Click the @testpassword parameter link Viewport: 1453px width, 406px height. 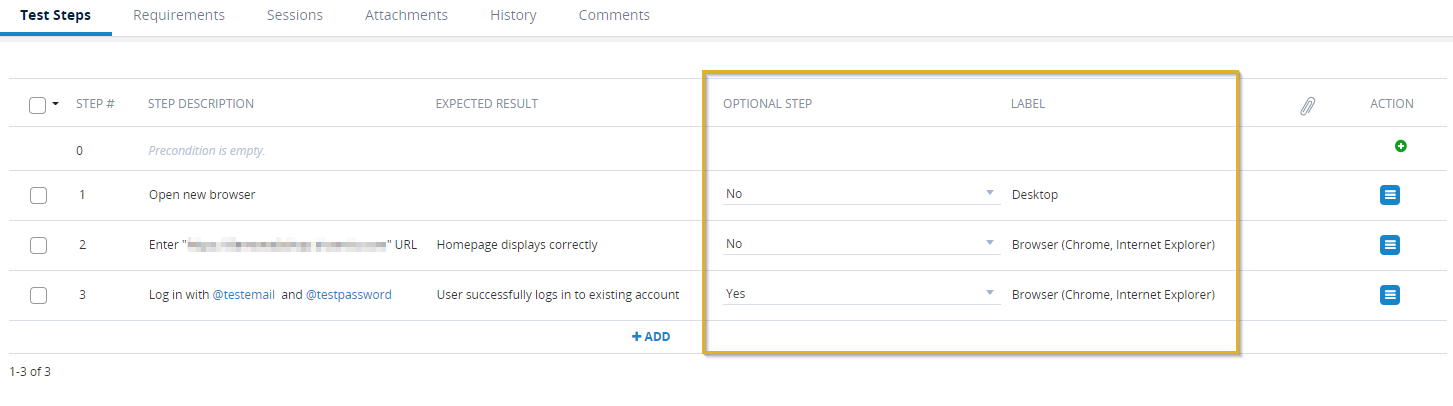(348, 294)
